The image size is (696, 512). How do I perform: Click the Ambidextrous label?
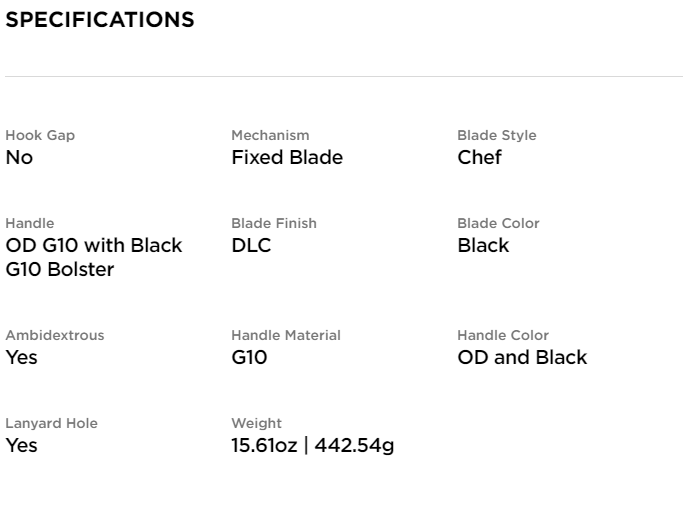(55, 335)
